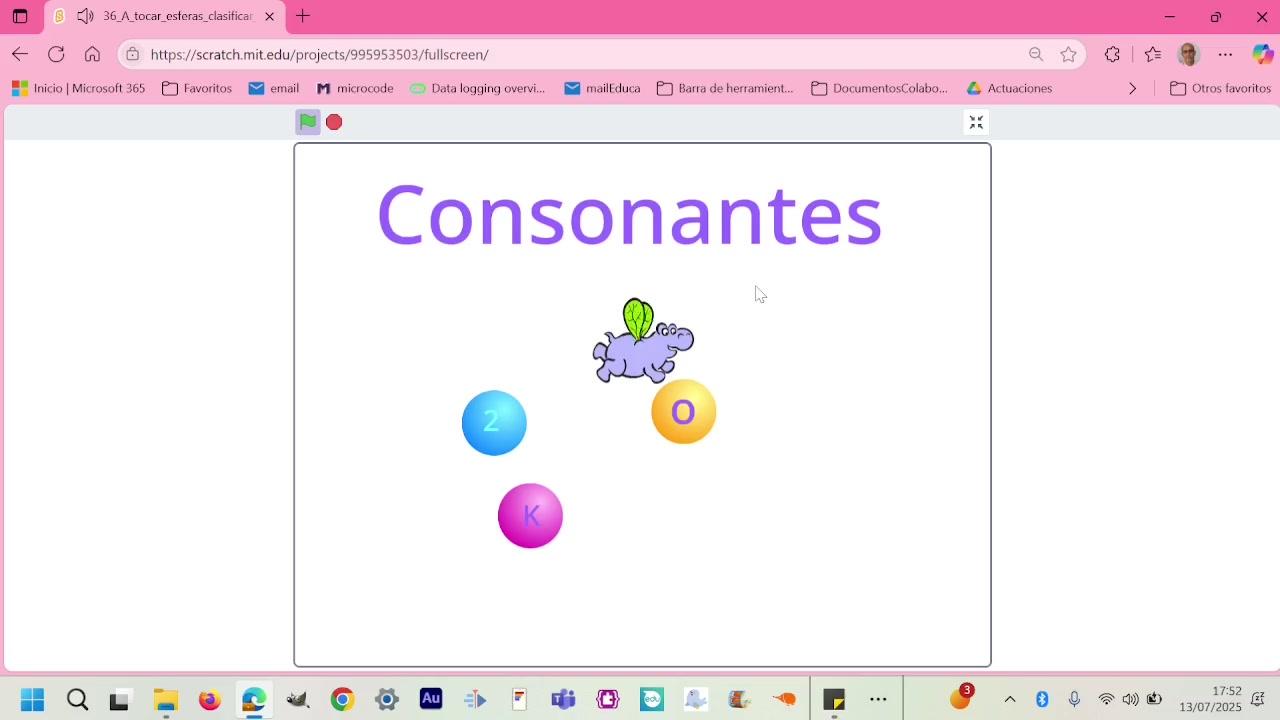Open the Copilot sidebar
Viewport: 1280px width, 720px height.
tap(1262, 54)
